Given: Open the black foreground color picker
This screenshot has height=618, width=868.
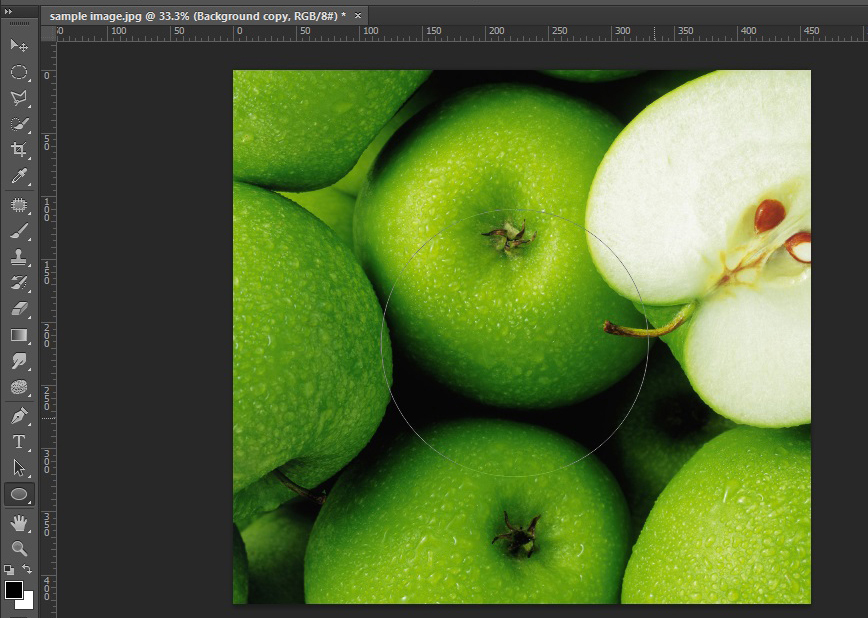Looking at the screenshot, I should tap(14, 590).
